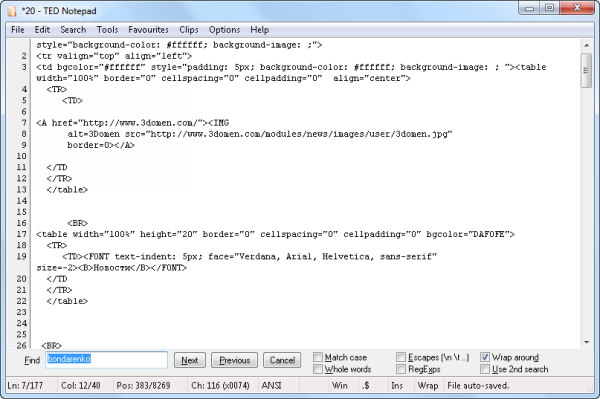Open the Tools menu
The width and height of the screenshot is (600, 399).
[107, 30]
